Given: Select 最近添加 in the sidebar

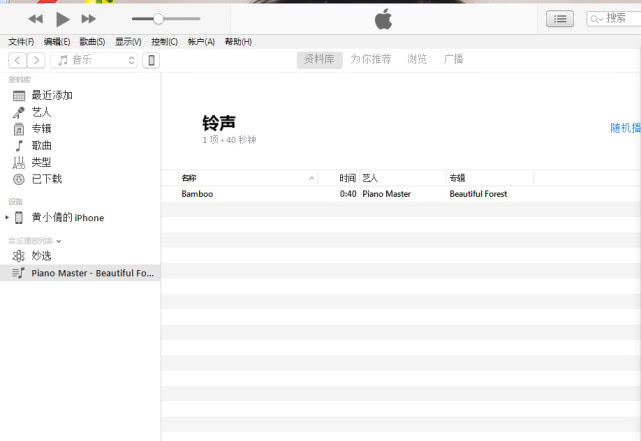Looking at the screenshot, I should pos(52,96).
